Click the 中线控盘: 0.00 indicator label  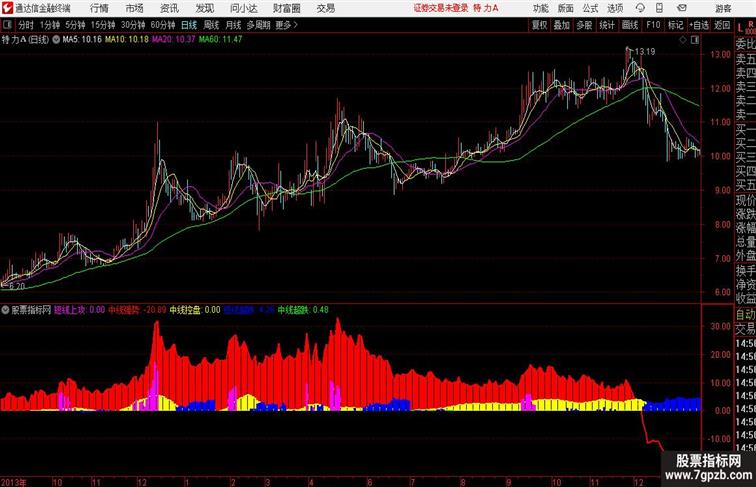click(x=195, y=310)
